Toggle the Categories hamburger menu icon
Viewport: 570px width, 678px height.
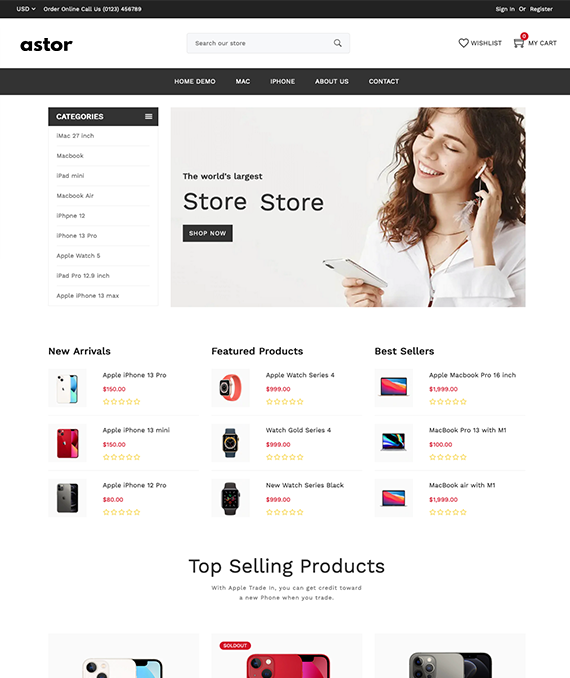tap(148, 116)
